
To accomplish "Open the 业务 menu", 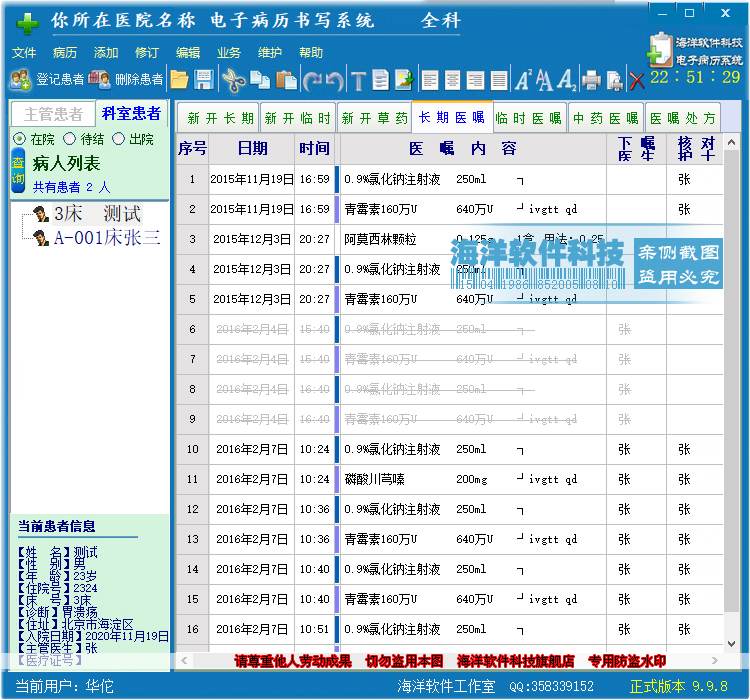I will click(229, 52).
